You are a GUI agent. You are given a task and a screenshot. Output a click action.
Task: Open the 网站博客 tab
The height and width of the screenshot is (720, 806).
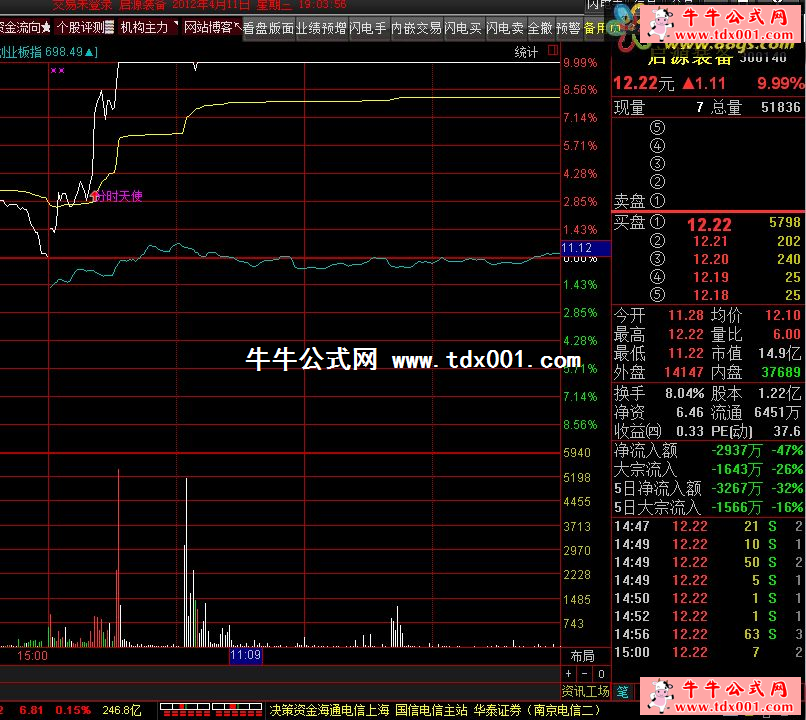tap(209, 28)
